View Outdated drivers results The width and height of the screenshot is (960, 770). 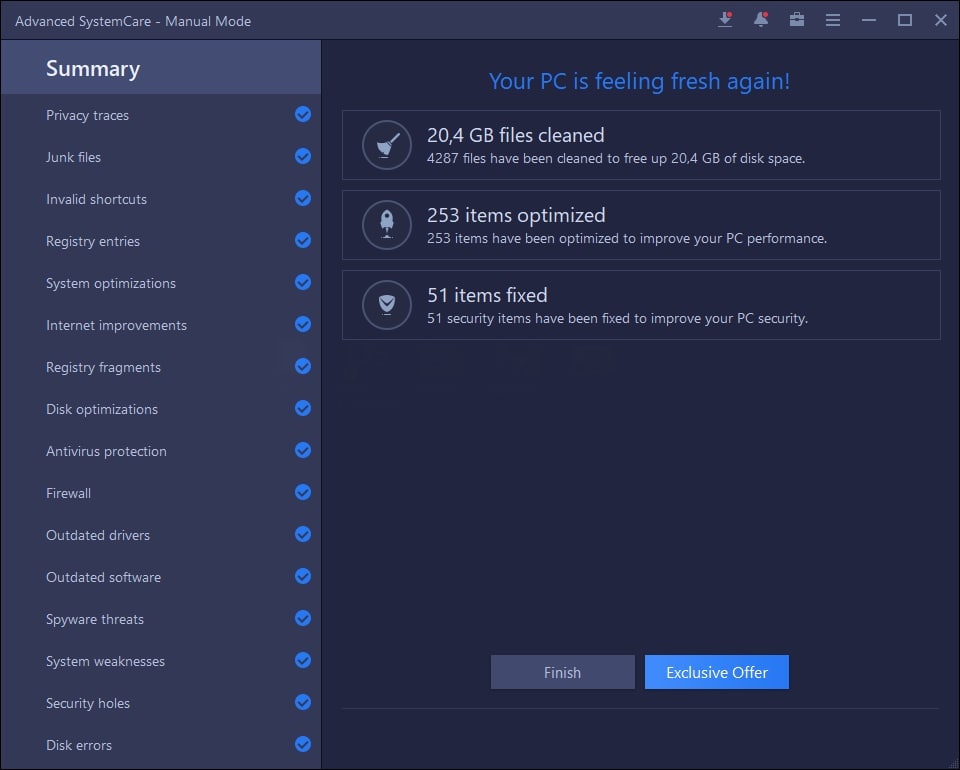click(161, 535)
